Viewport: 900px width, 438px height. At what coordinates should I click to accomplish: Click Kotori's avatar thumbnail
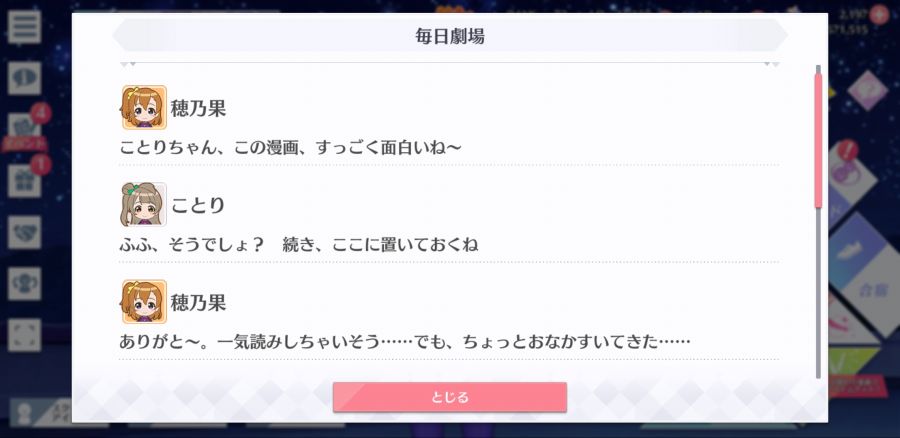point(144,204)
